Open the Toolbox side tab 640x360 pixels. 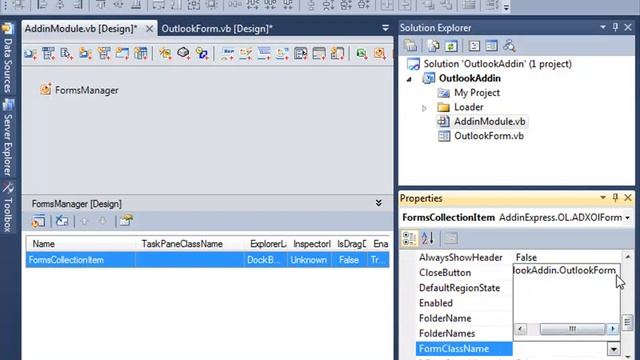[x=7, y=207]
